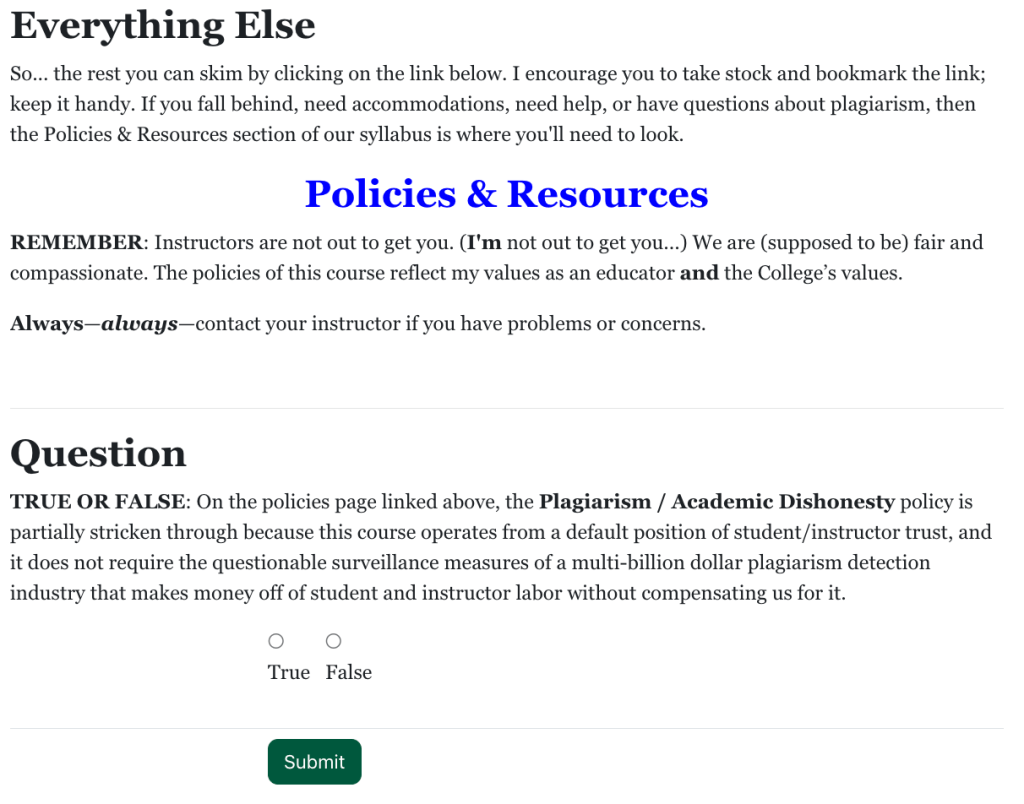Click the "True" answer label text
Image resolution: width=1024 pixels, height=804 pixels.
(289, 673)
